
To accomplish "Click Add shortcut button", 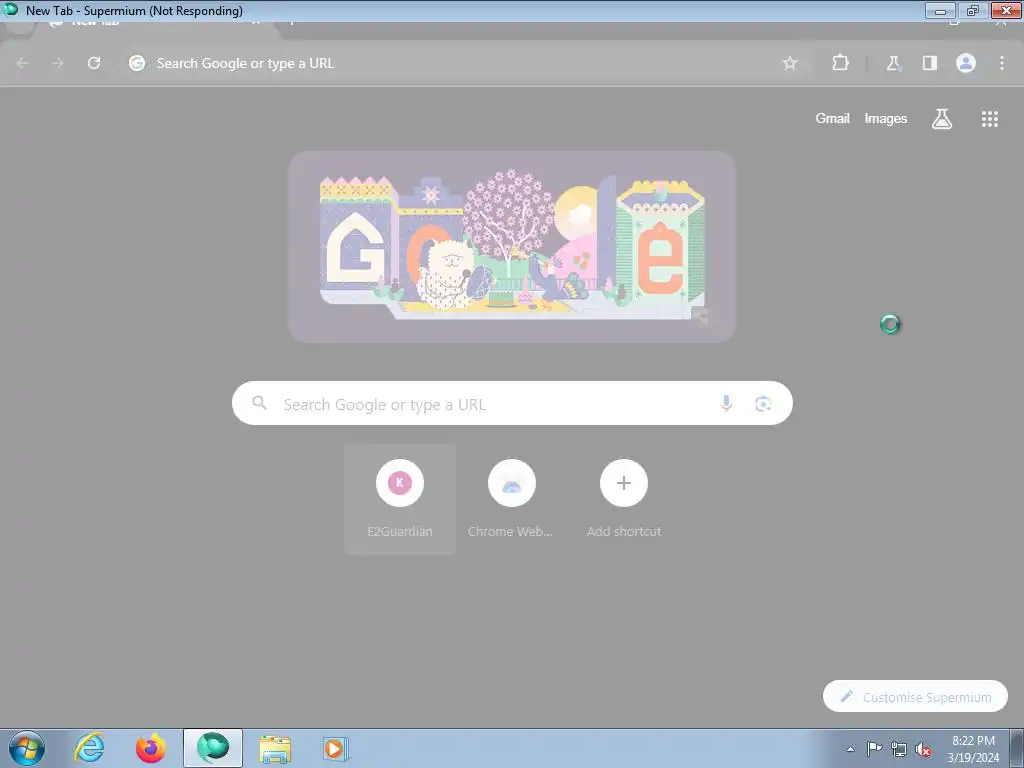I will click(x=624, y=499).
